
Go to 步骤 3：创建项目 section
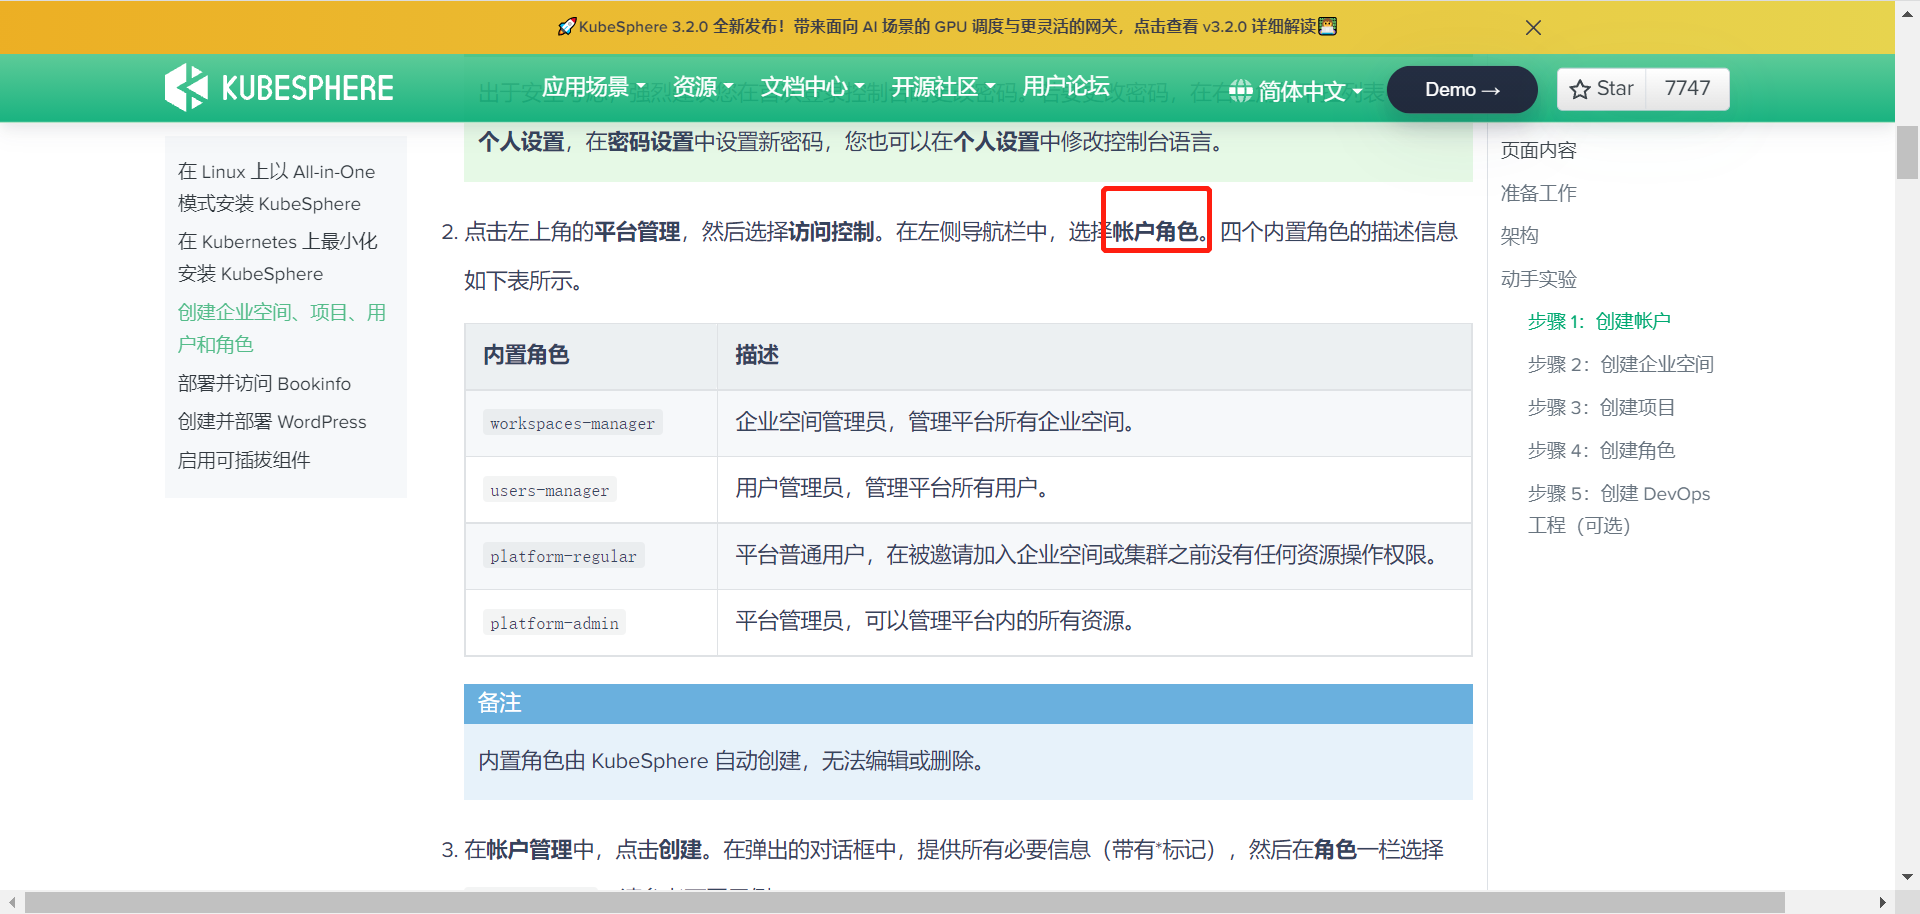click(x=1601, y=407)
